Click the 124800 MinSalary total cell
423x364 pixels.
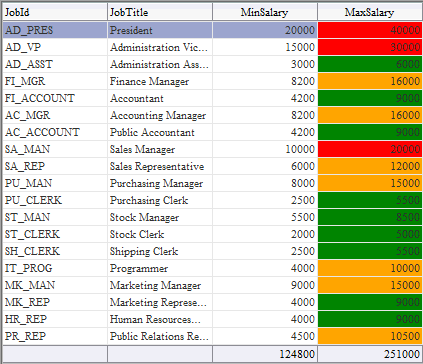[265, 354]
